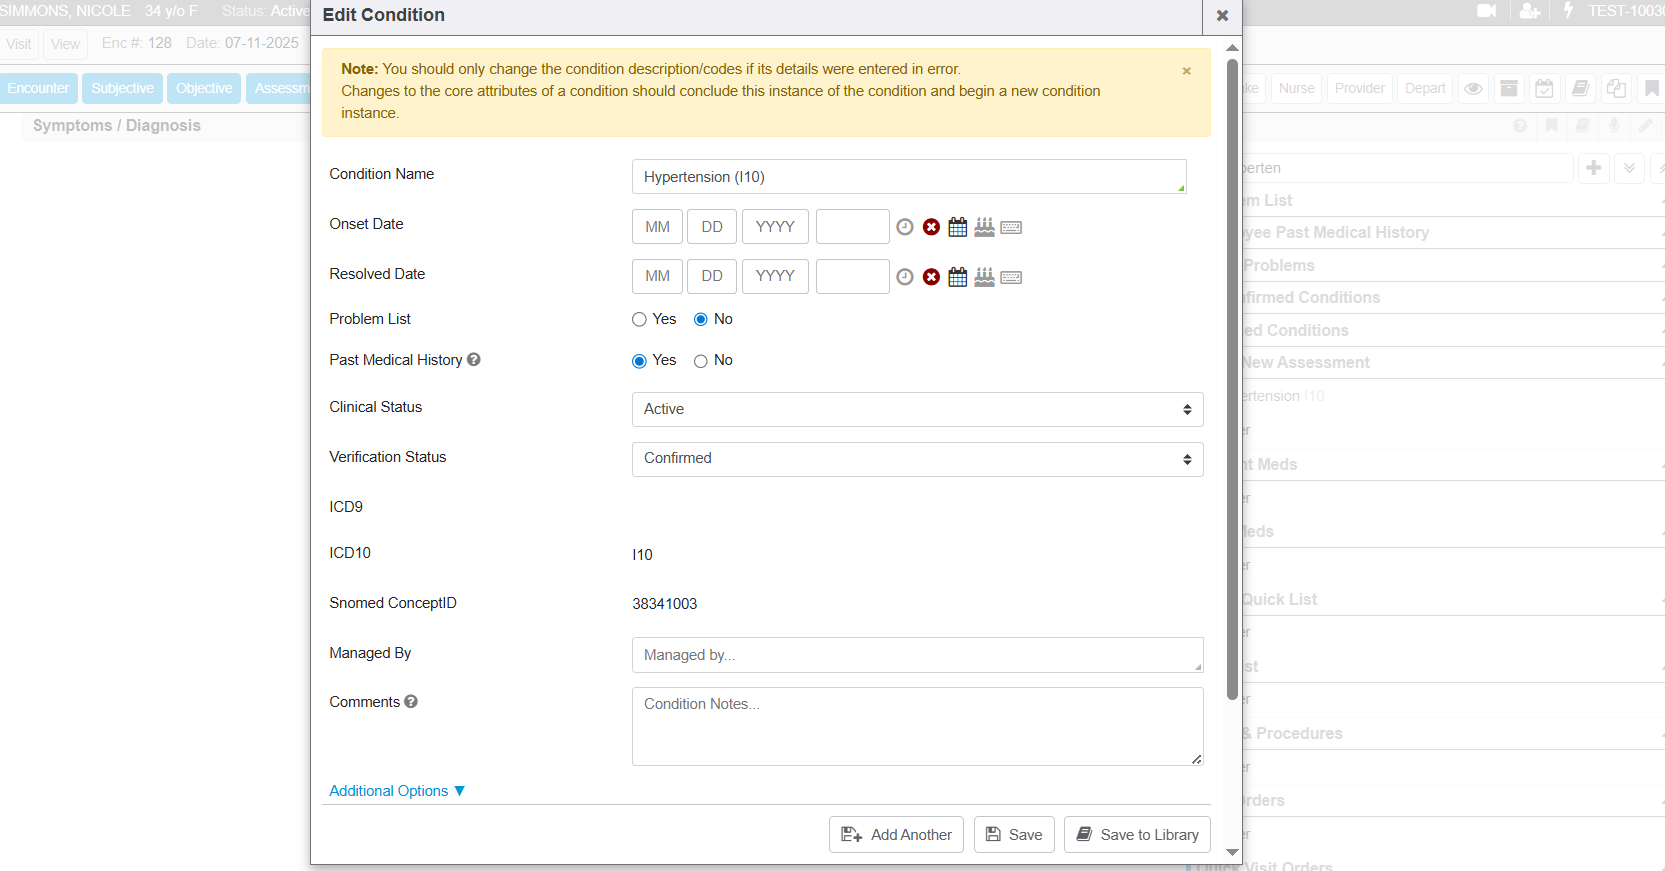Image resolution: width=1665 pixels, height=871 pixels.
Task: Open calendar picker for Onset Date
Action: pyautogui.click(x=957, y=227)
